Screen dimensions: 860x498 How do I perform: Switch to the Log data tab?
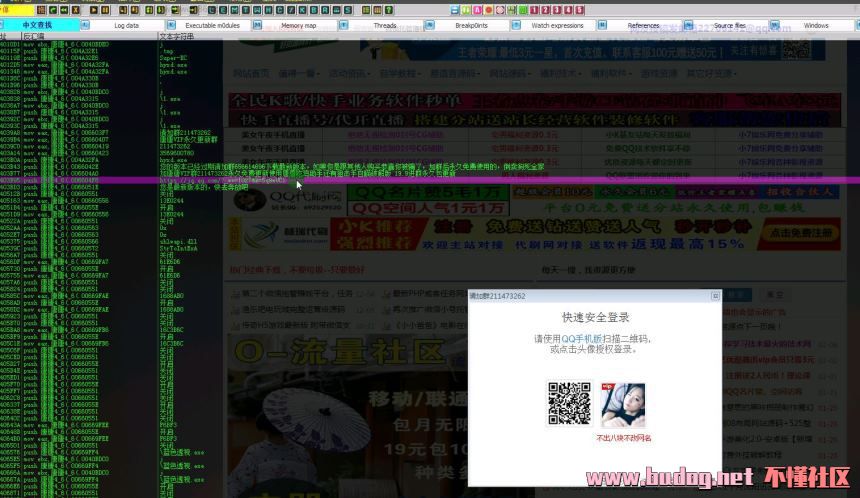tap(127, 25)
